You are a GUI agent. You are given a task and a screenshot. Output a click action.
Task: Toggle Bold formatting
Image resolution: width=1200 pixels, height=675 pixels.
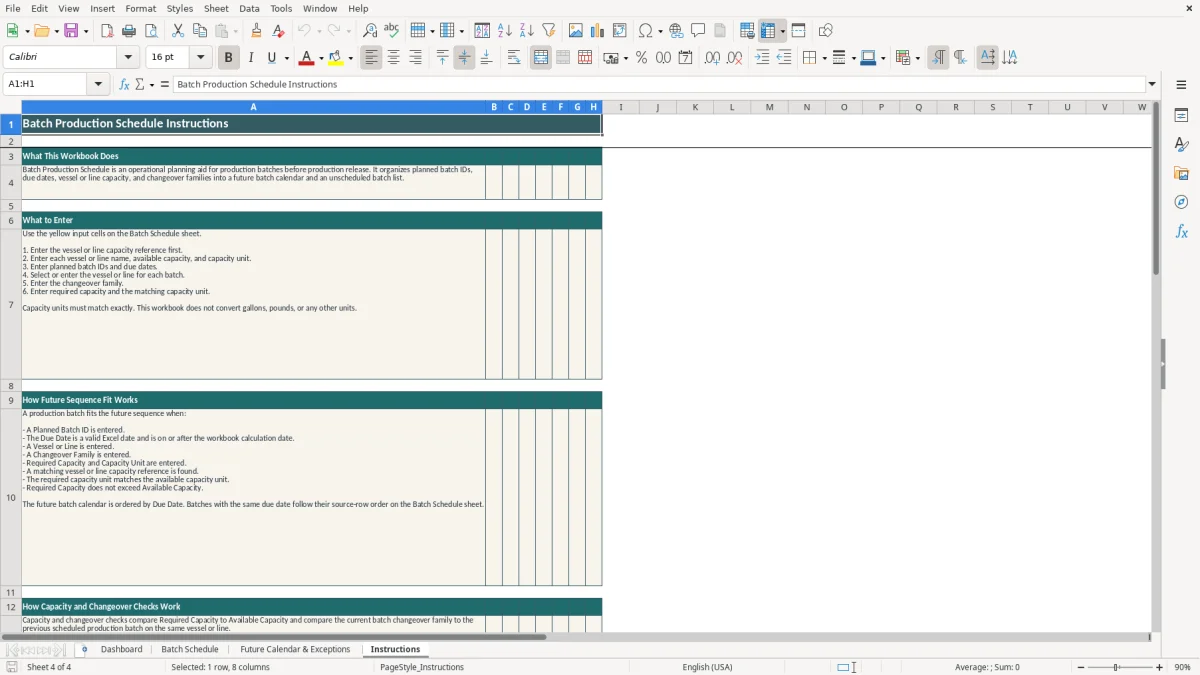[228, 58]
